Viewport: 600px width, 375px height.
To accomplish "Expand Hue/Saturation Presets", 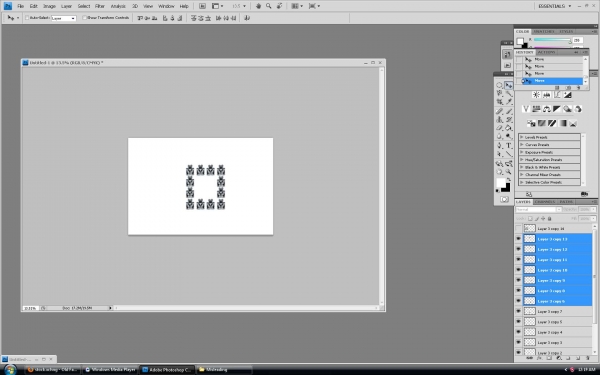I will (521, 160).
